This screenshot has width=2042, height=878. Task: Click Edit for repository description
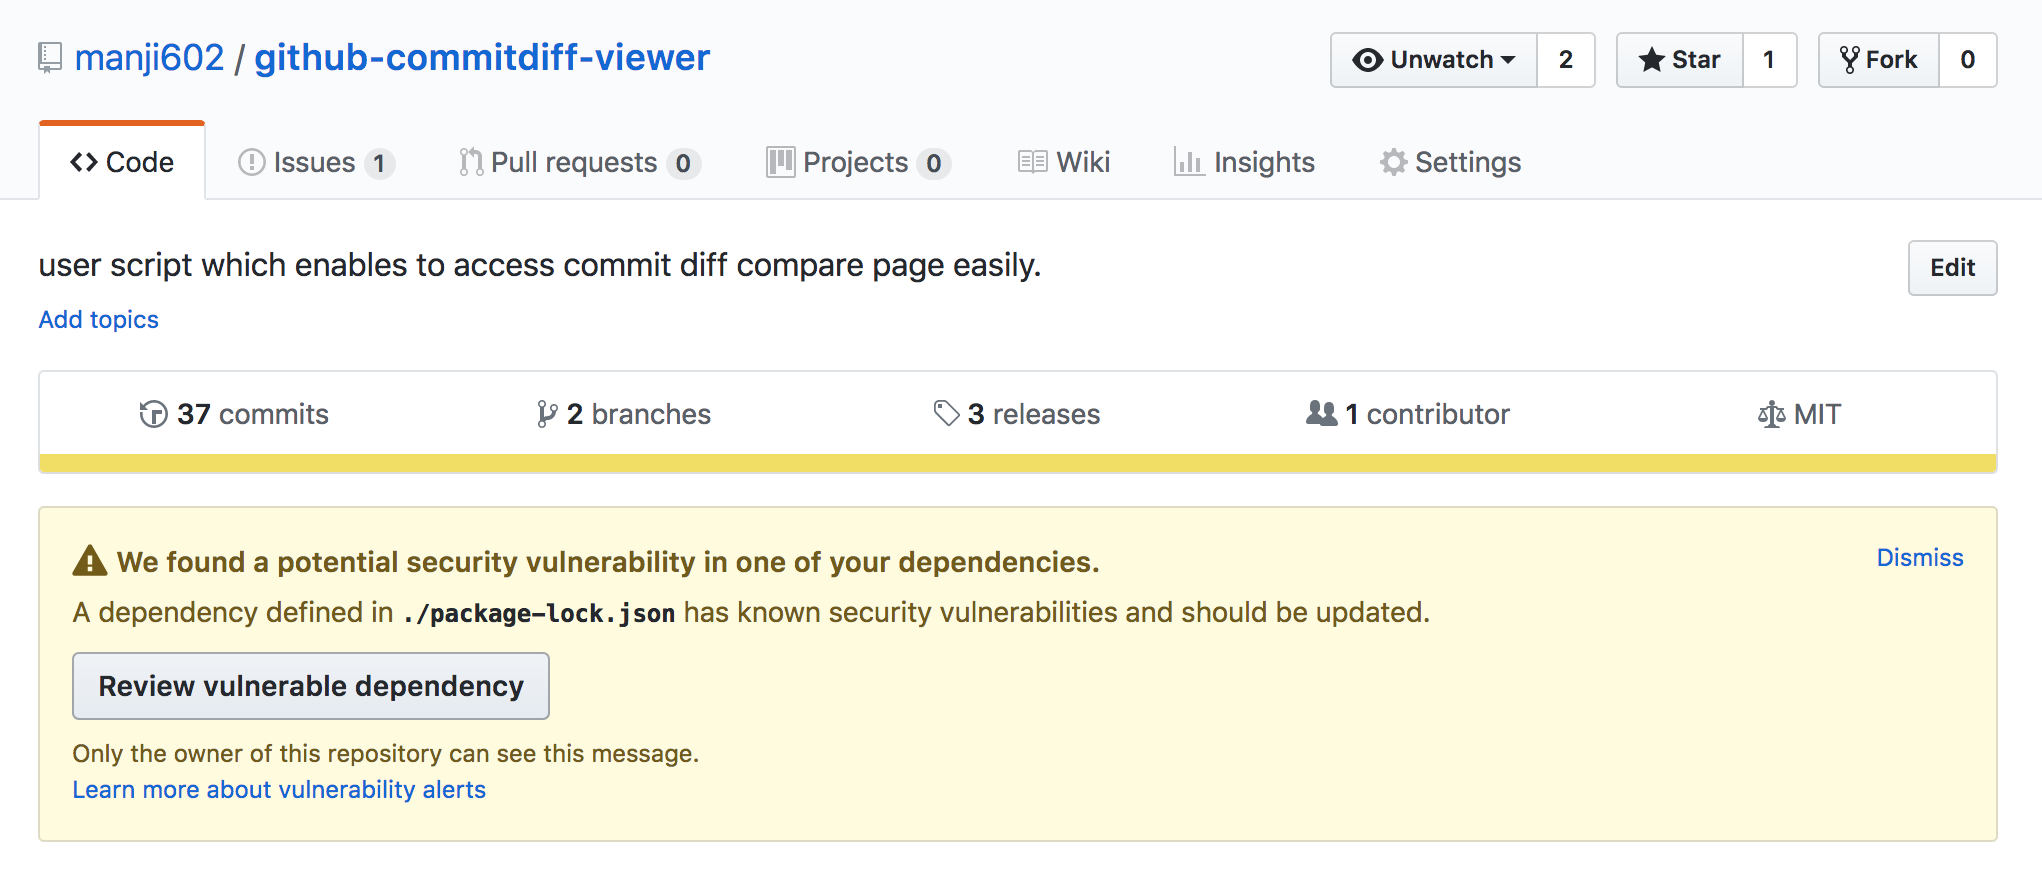(1952, 268)
